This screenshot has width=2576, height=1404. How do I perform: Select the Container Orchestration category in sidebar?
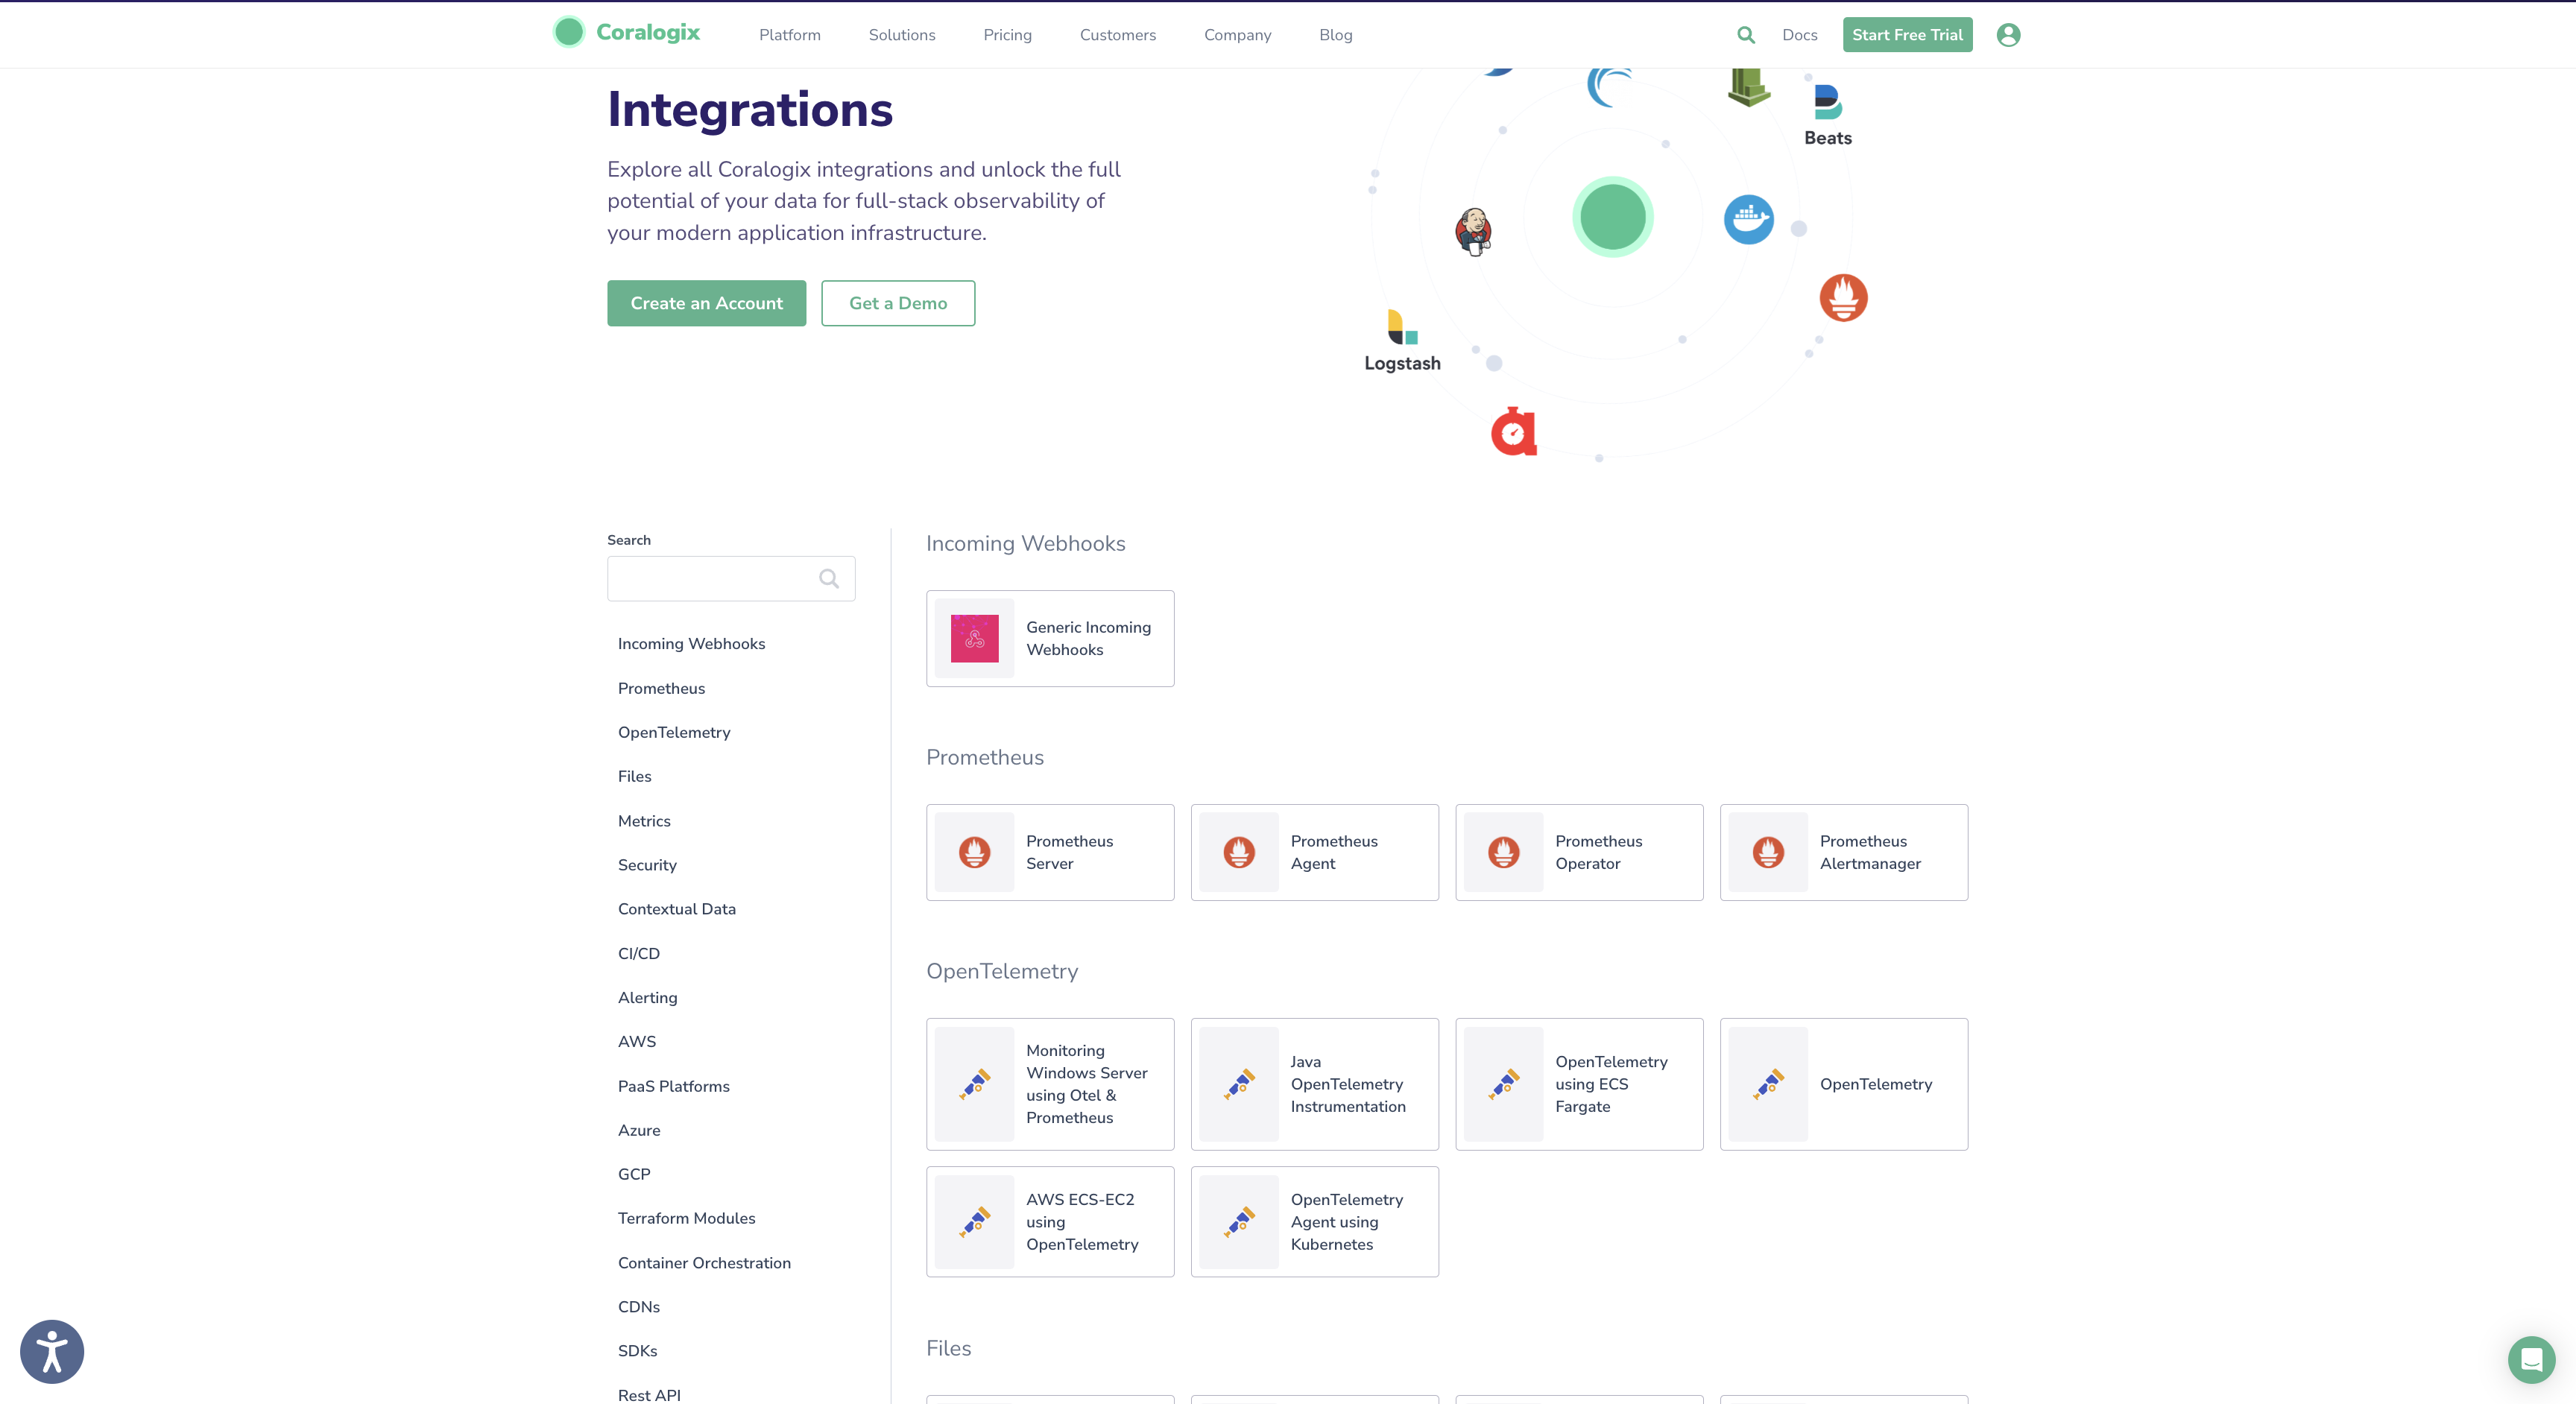(x=704, y=1262)
